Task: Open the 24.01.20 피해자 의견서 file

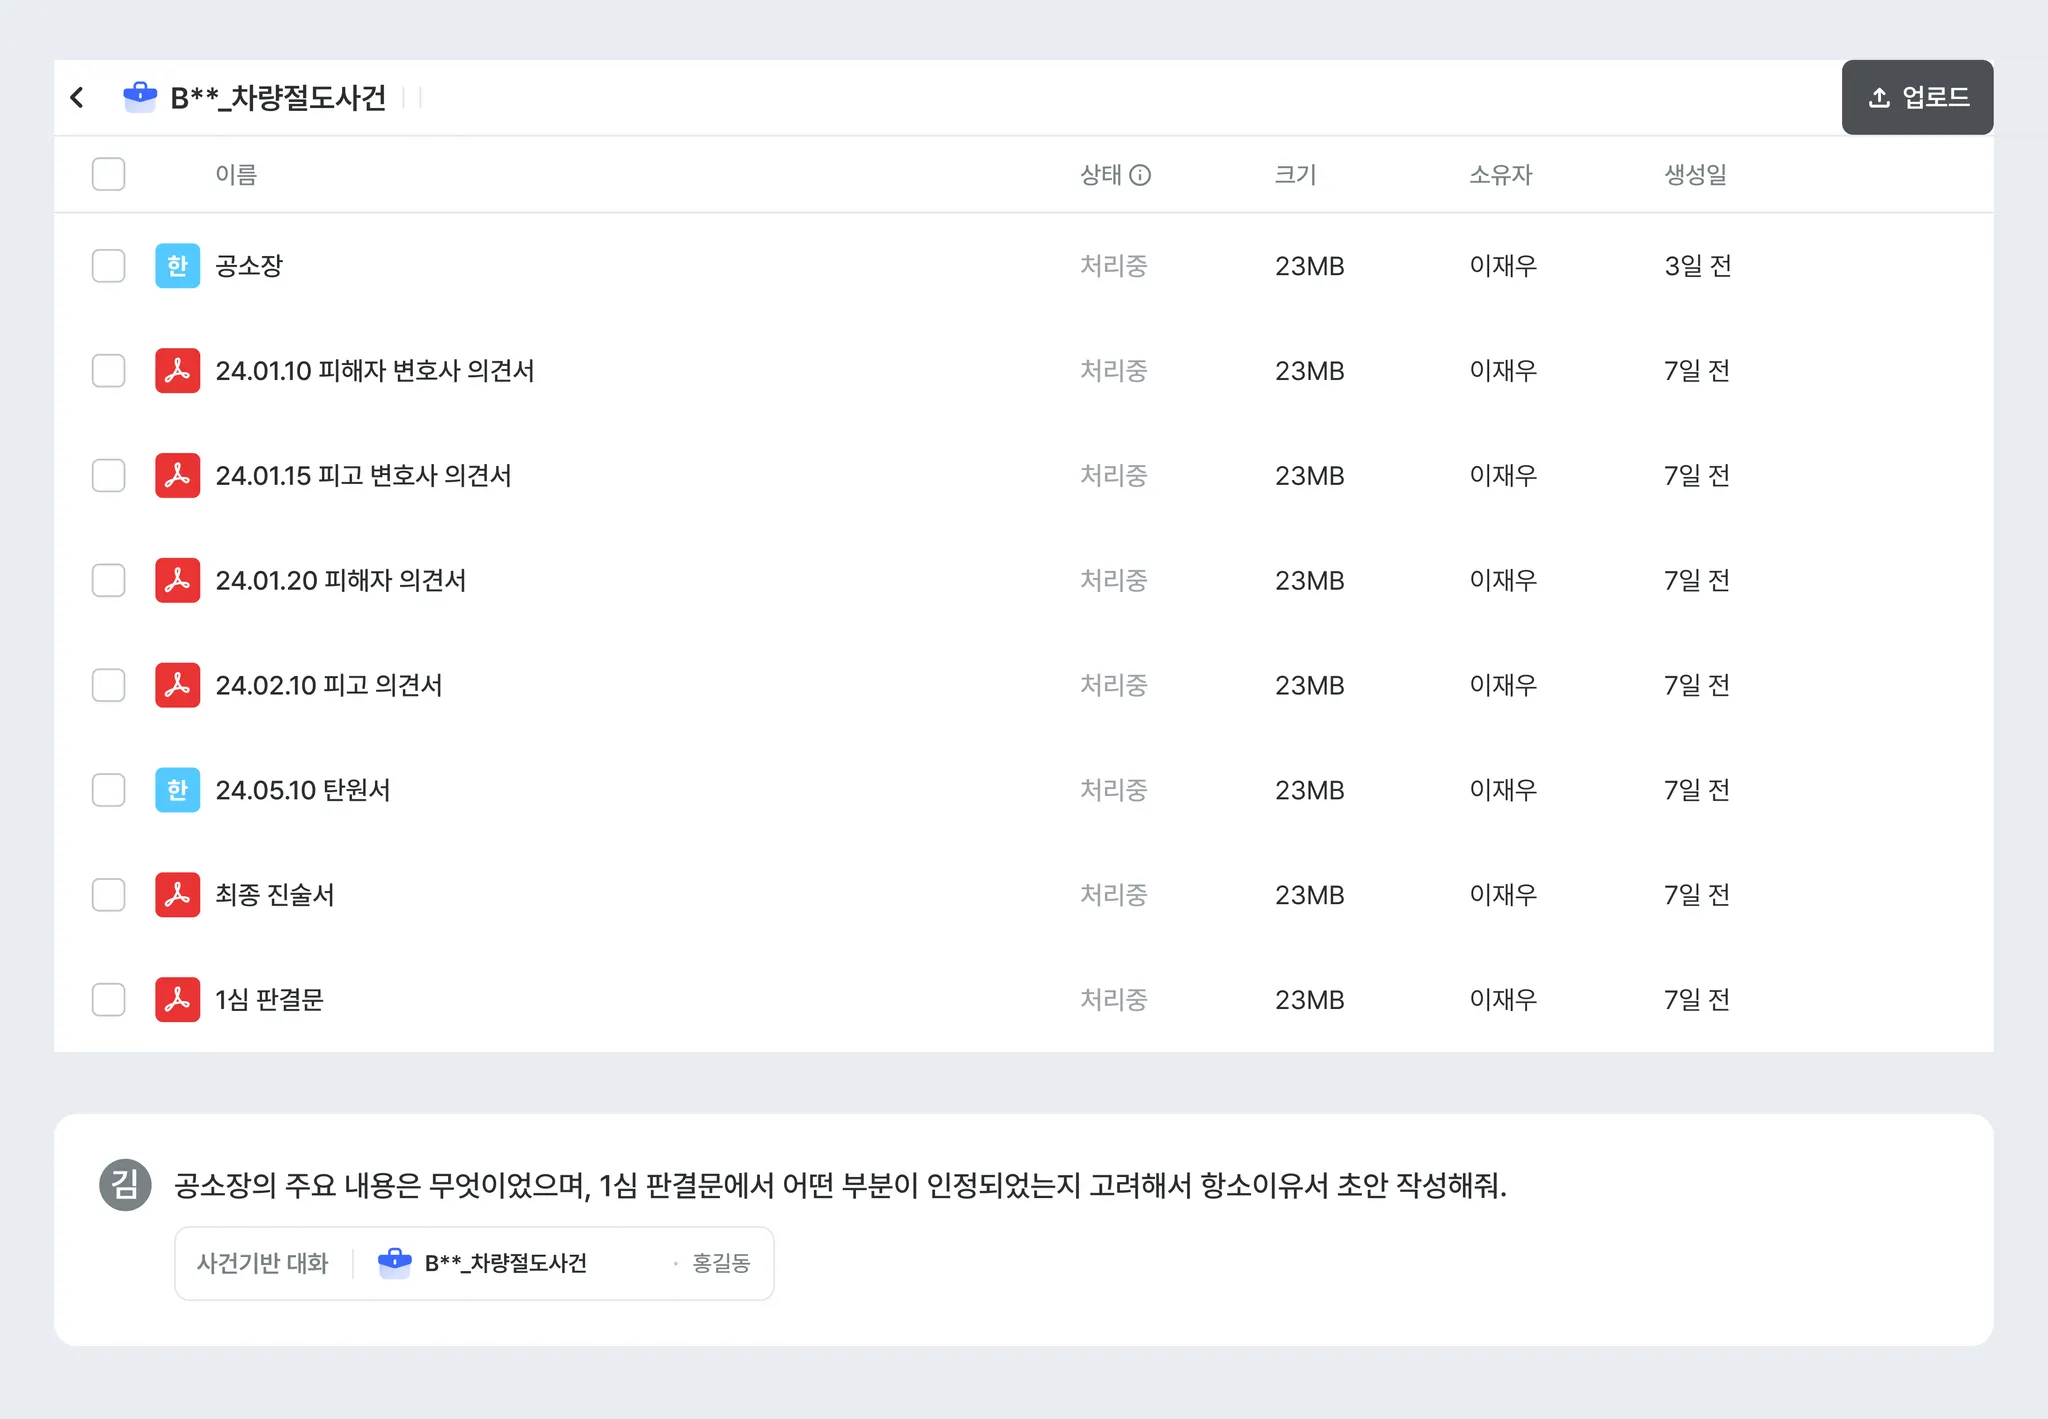Action: [341, 581]
